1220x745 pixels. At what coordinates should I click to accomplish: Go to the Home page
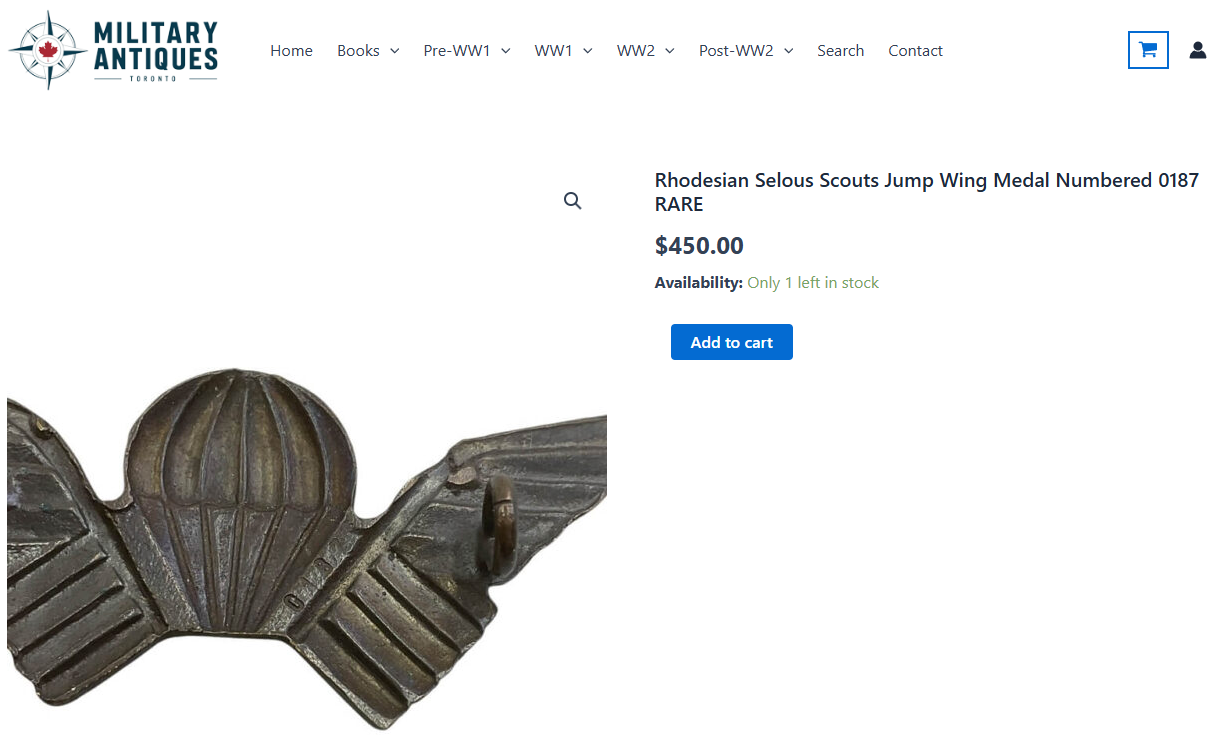click(291, 51)
